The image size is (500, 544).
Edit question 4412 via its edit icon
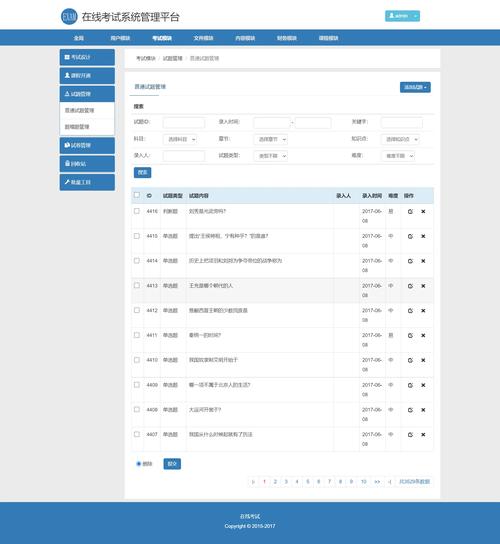tap(410, 311)
